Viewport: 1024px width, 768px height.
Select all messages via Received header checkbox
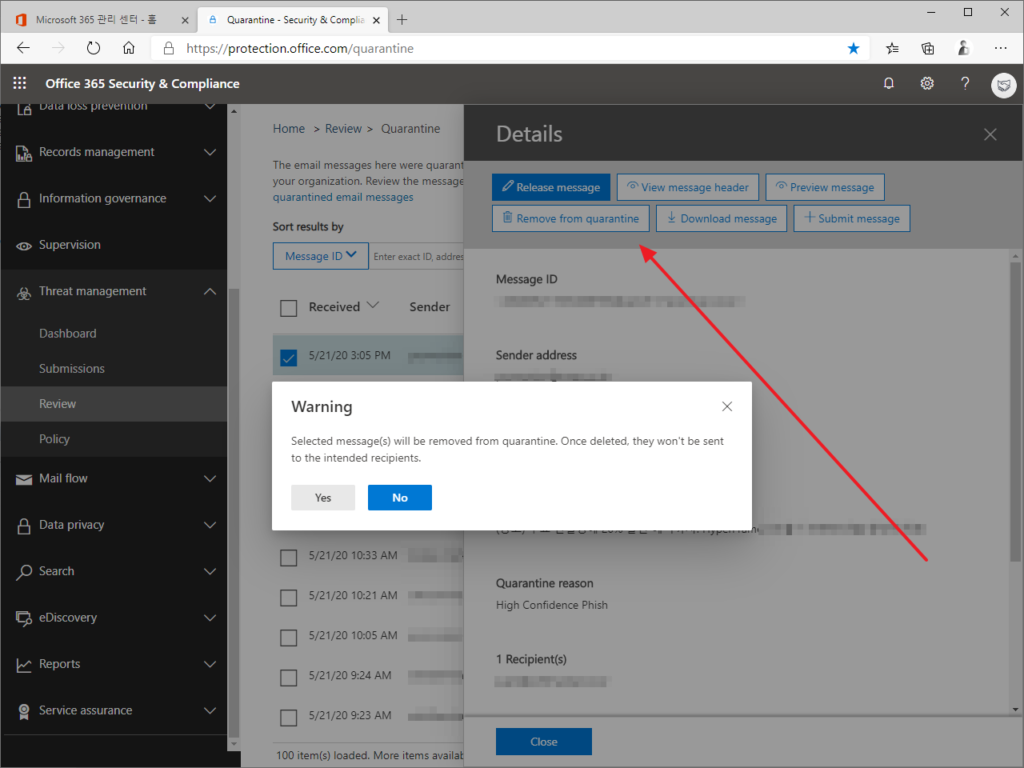[x=289, y=307]
